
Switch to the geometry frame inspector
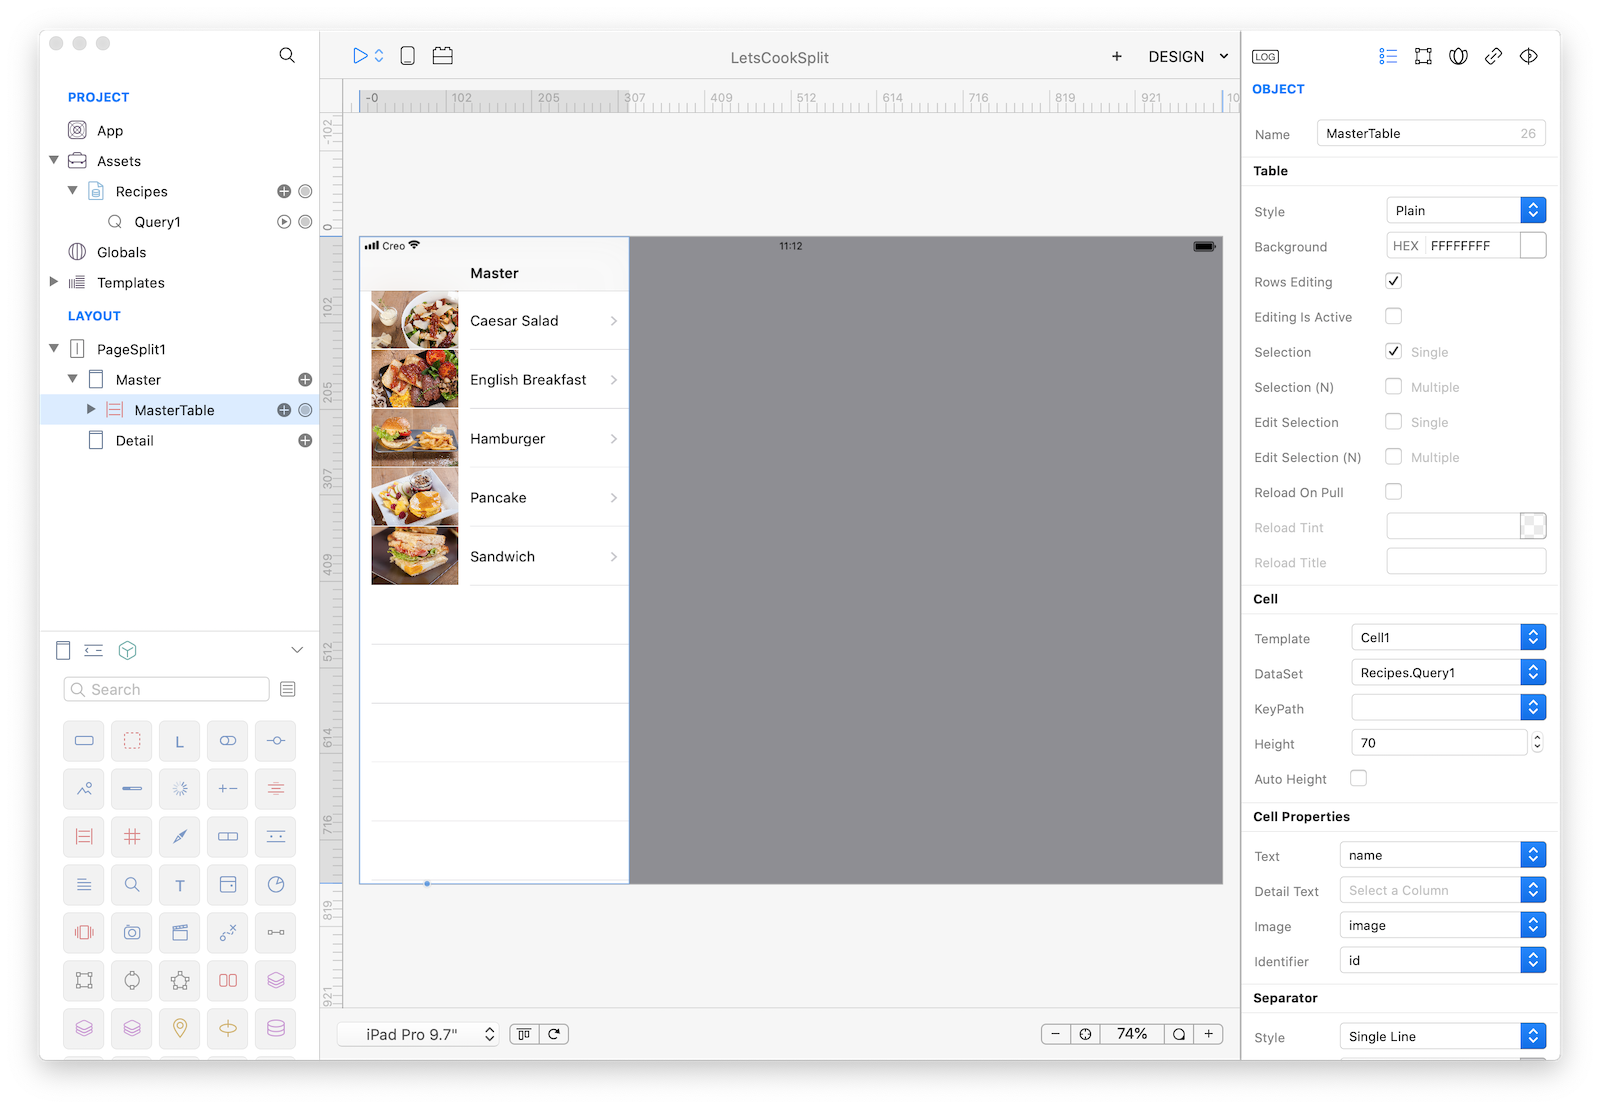click(x=1423, y=56)
